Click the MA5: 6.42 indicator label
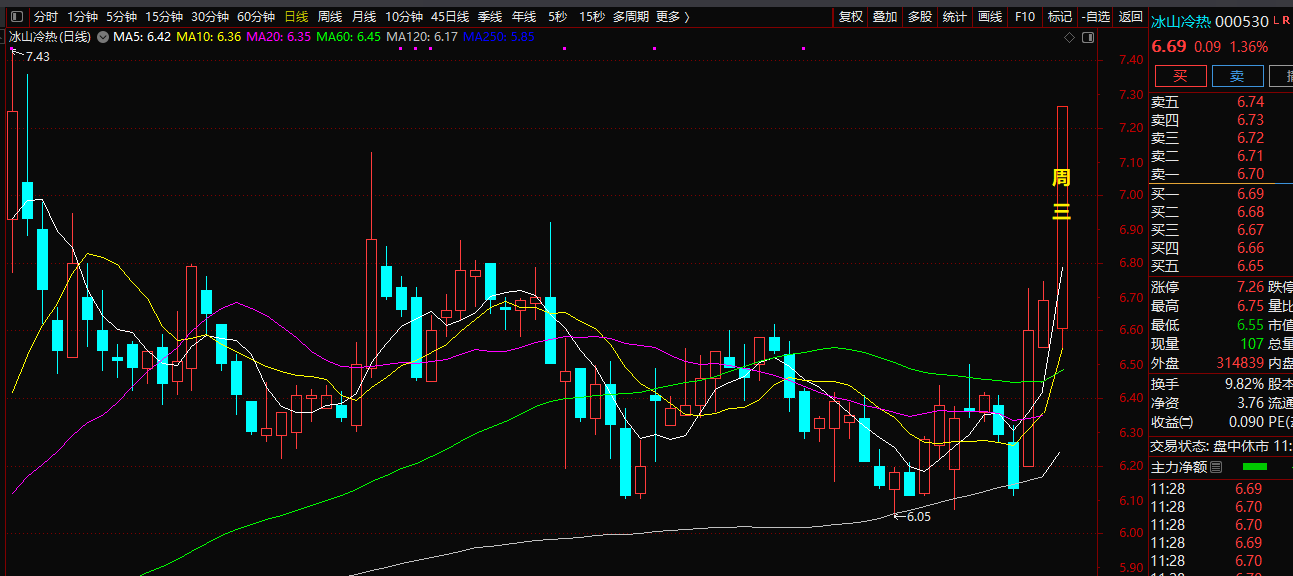 pos(143,37)
